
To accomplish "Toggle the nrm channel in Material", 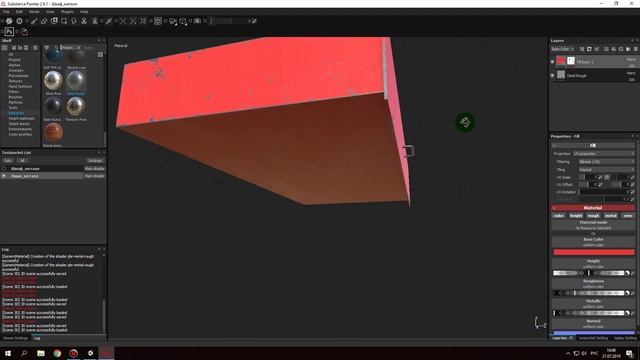I will pyautogui.click(x=628, y=216).
